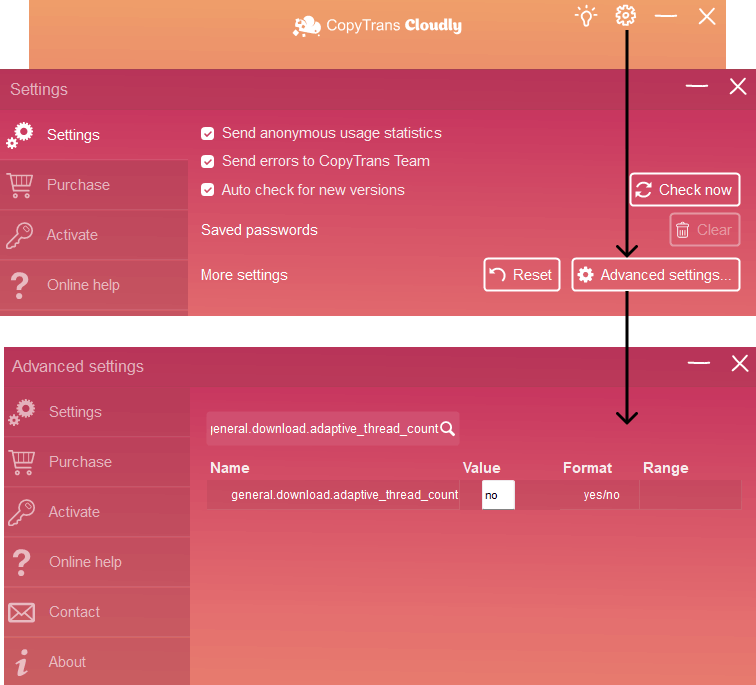Toggle Send errors to CopyTrans Team checkbox
756x685 pixels.
pos(207,161)
